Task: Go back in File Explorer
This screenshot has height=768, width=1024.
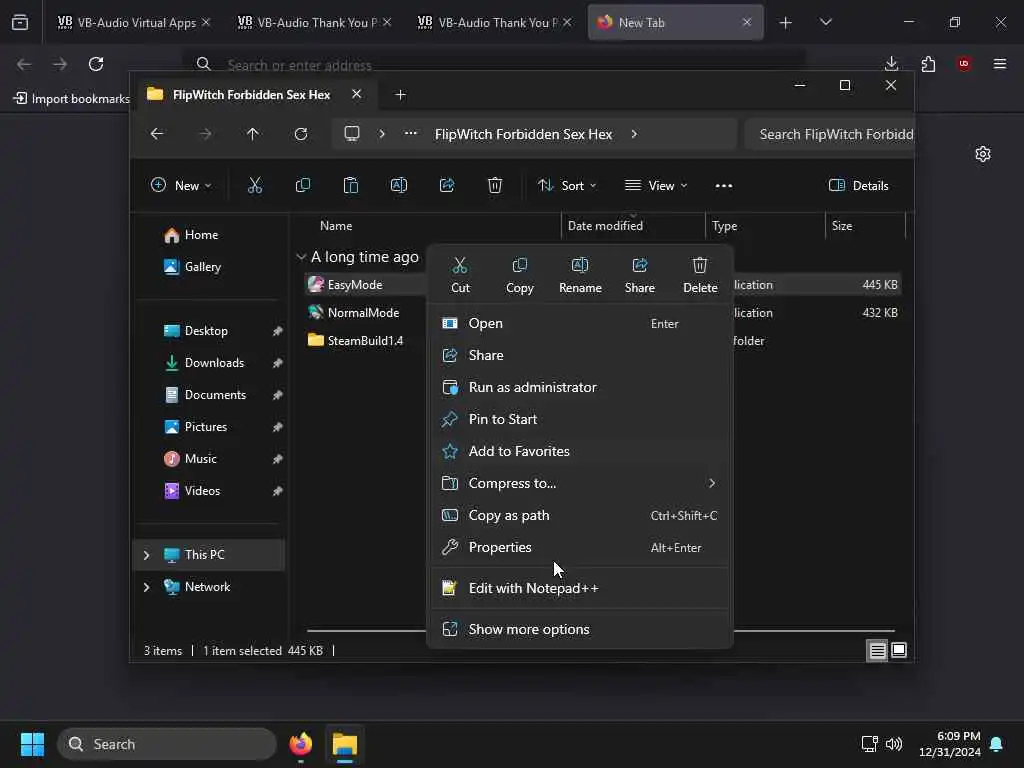Action: 157,134
